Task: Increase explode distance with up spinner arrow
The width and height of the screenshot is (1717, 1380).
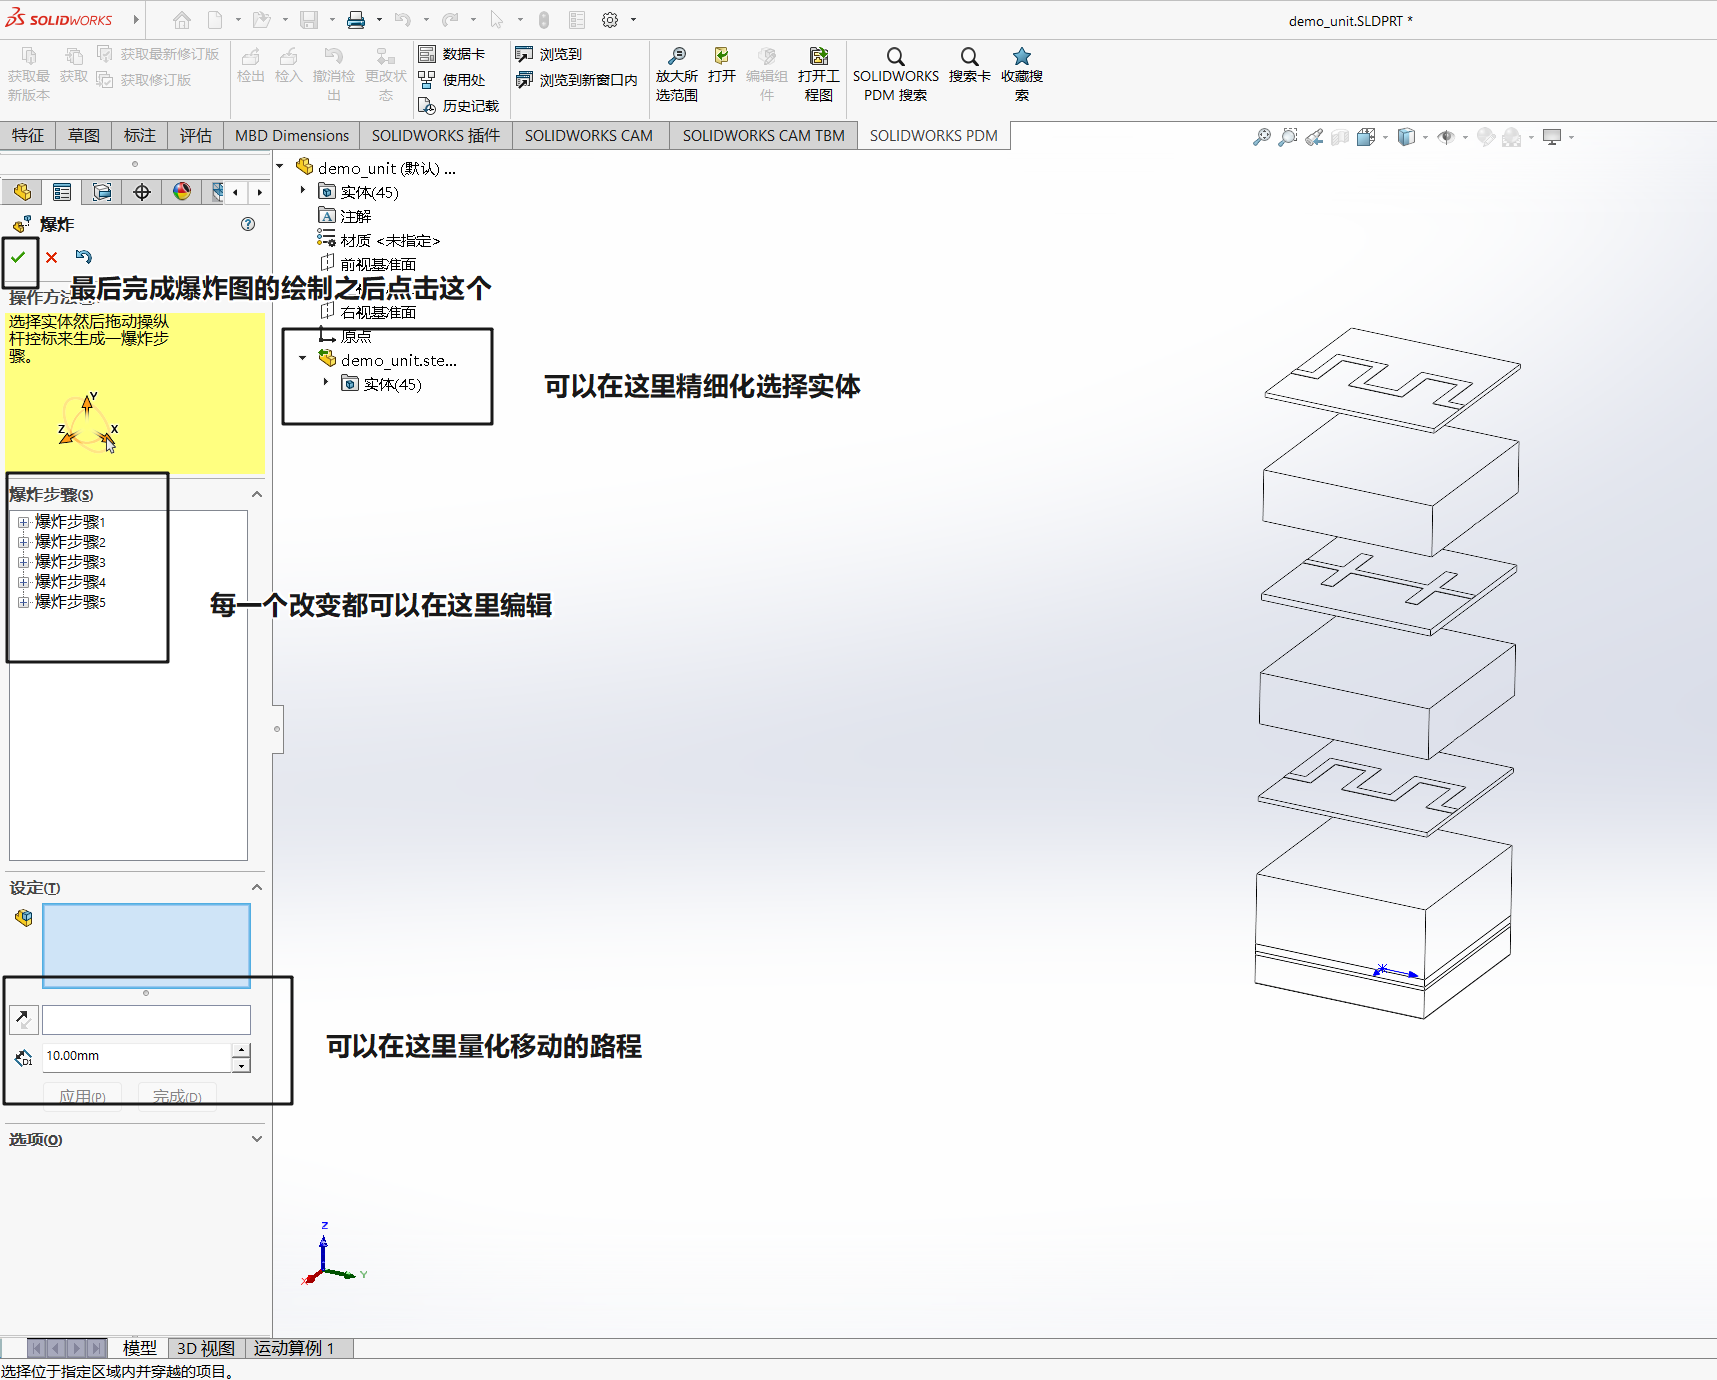Action: click(x=241, y=1049)
